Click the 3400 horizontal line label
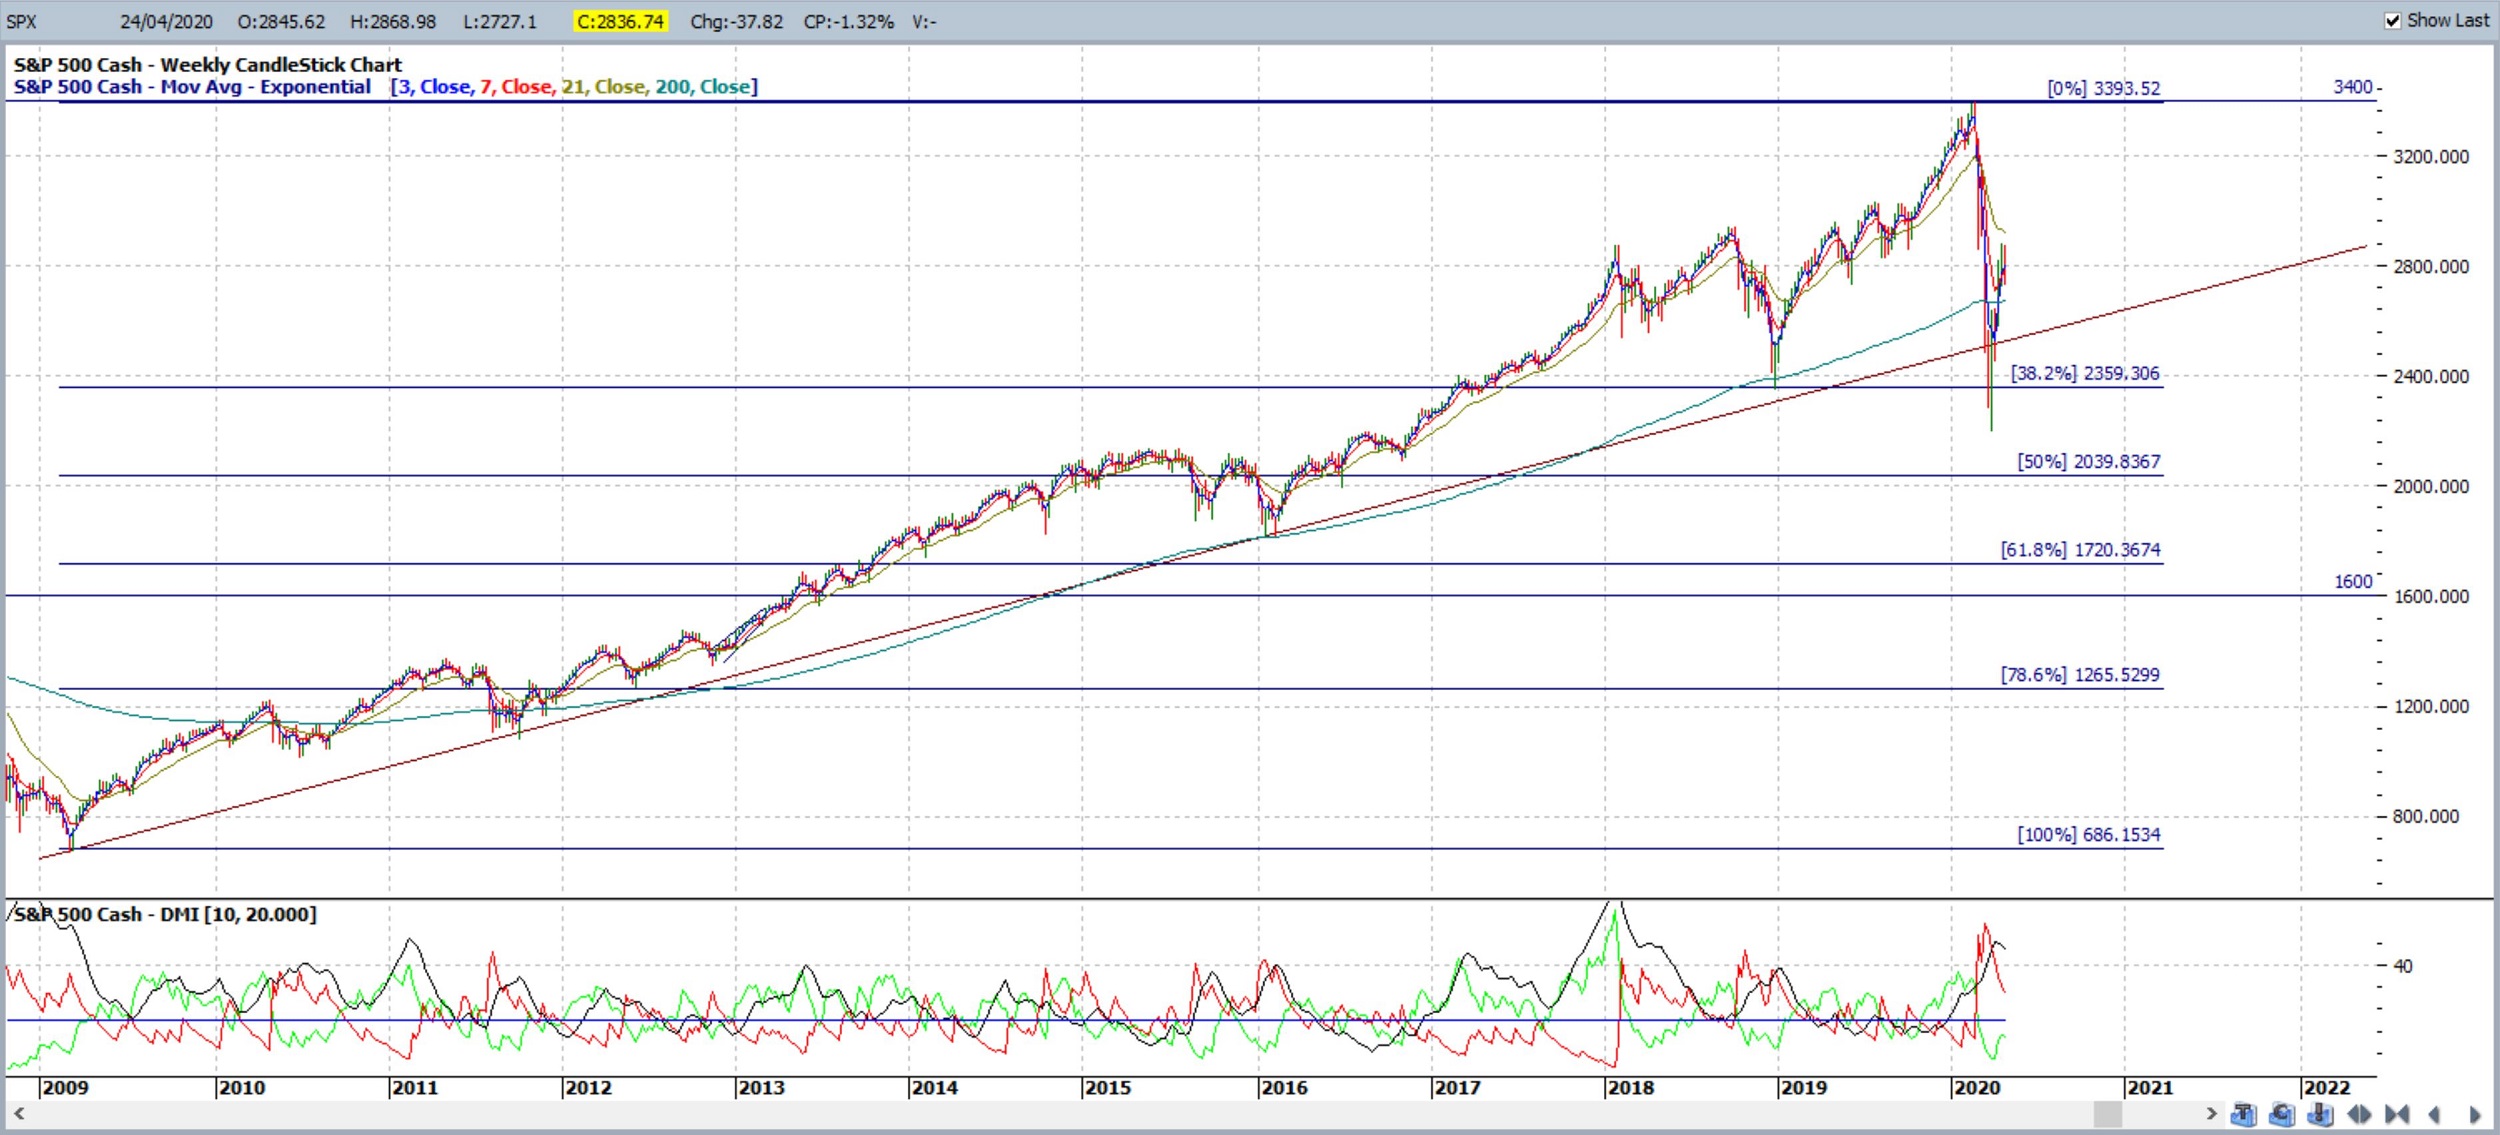This screenshot has width=2500, height=1135. pyautogui.click(x=2353, y=87)
